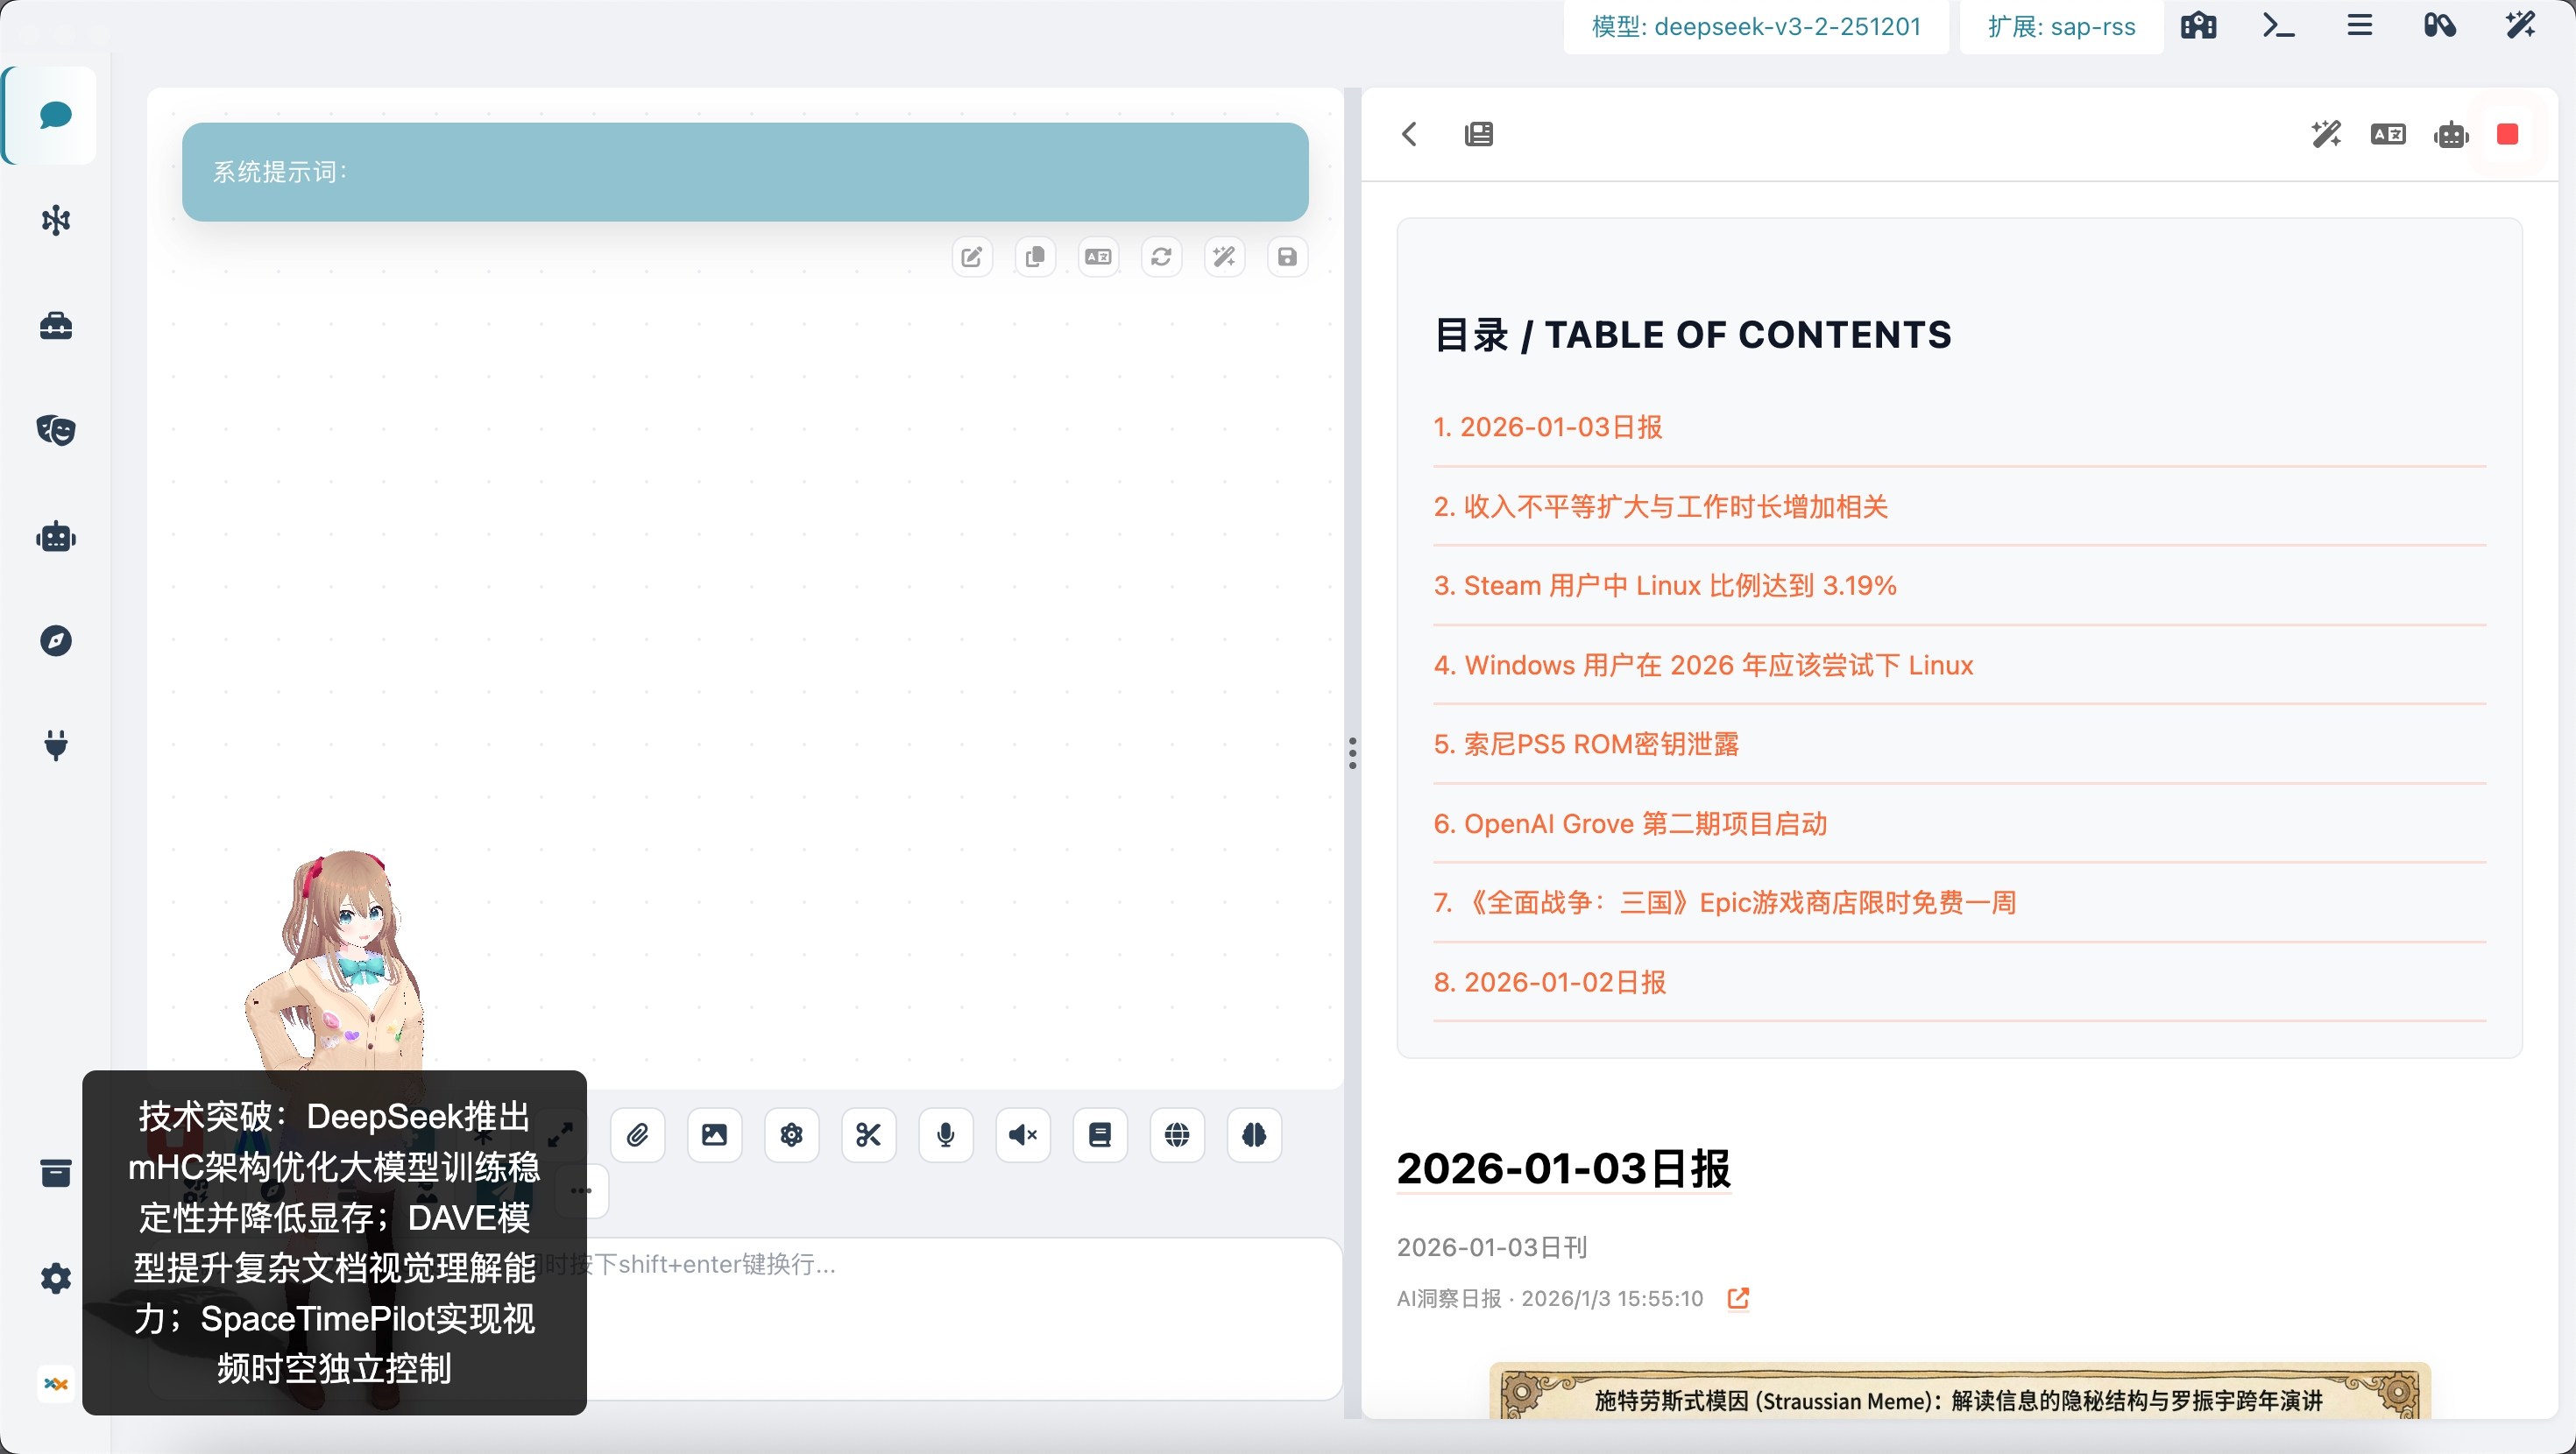Add an image via the picture icon
This screenshot has height=1454, width=2576.
pos(715,1135)
